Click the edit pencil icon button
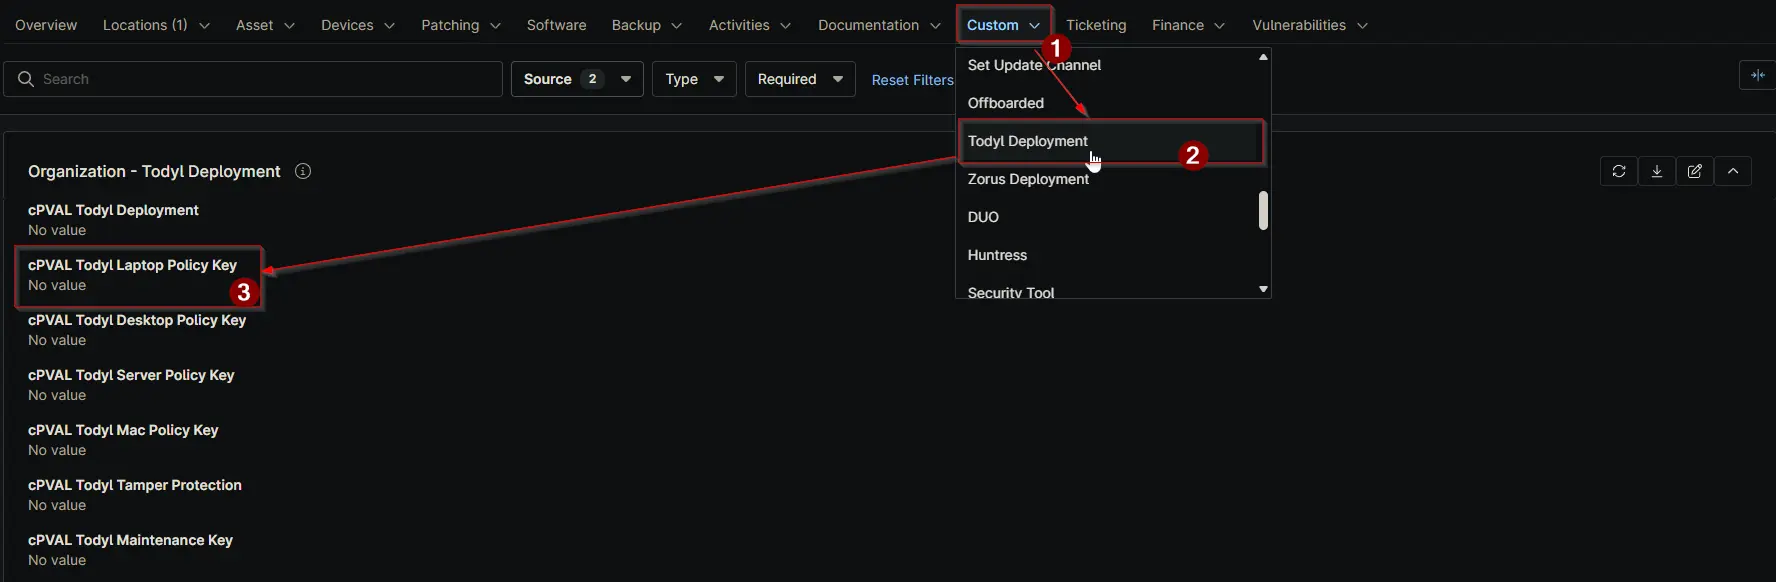 click(x=1695, y=171)
